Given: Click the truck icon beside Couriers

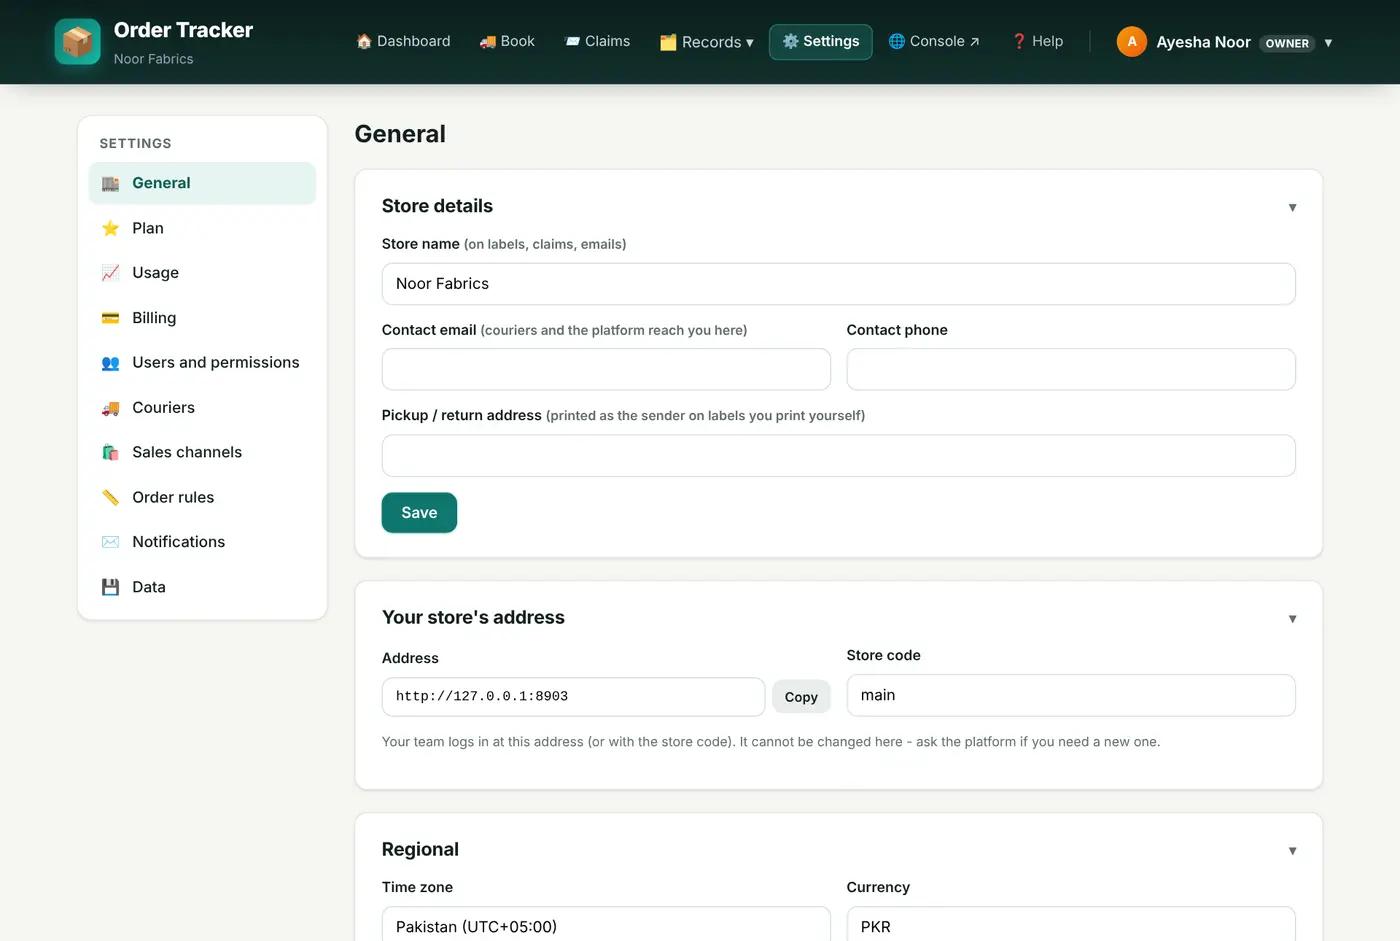Looking at the screenshot, I should [x=111, y=408].
